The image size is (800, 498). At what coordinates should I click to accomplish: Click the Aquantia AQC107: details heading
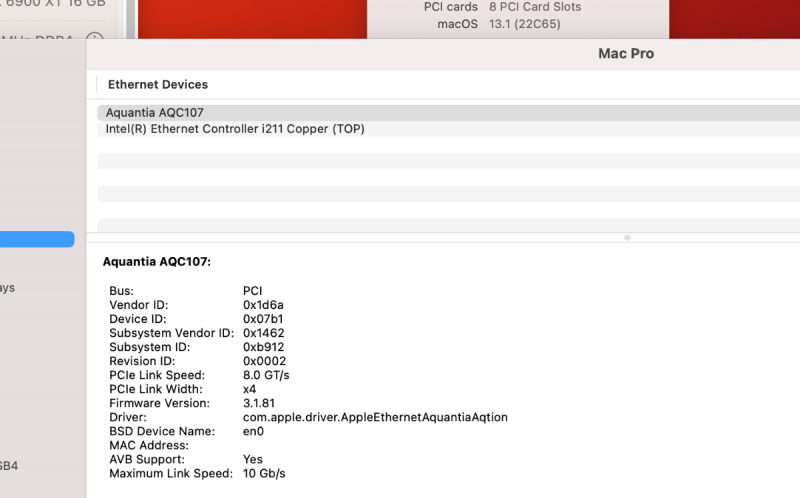coord(157,262)
